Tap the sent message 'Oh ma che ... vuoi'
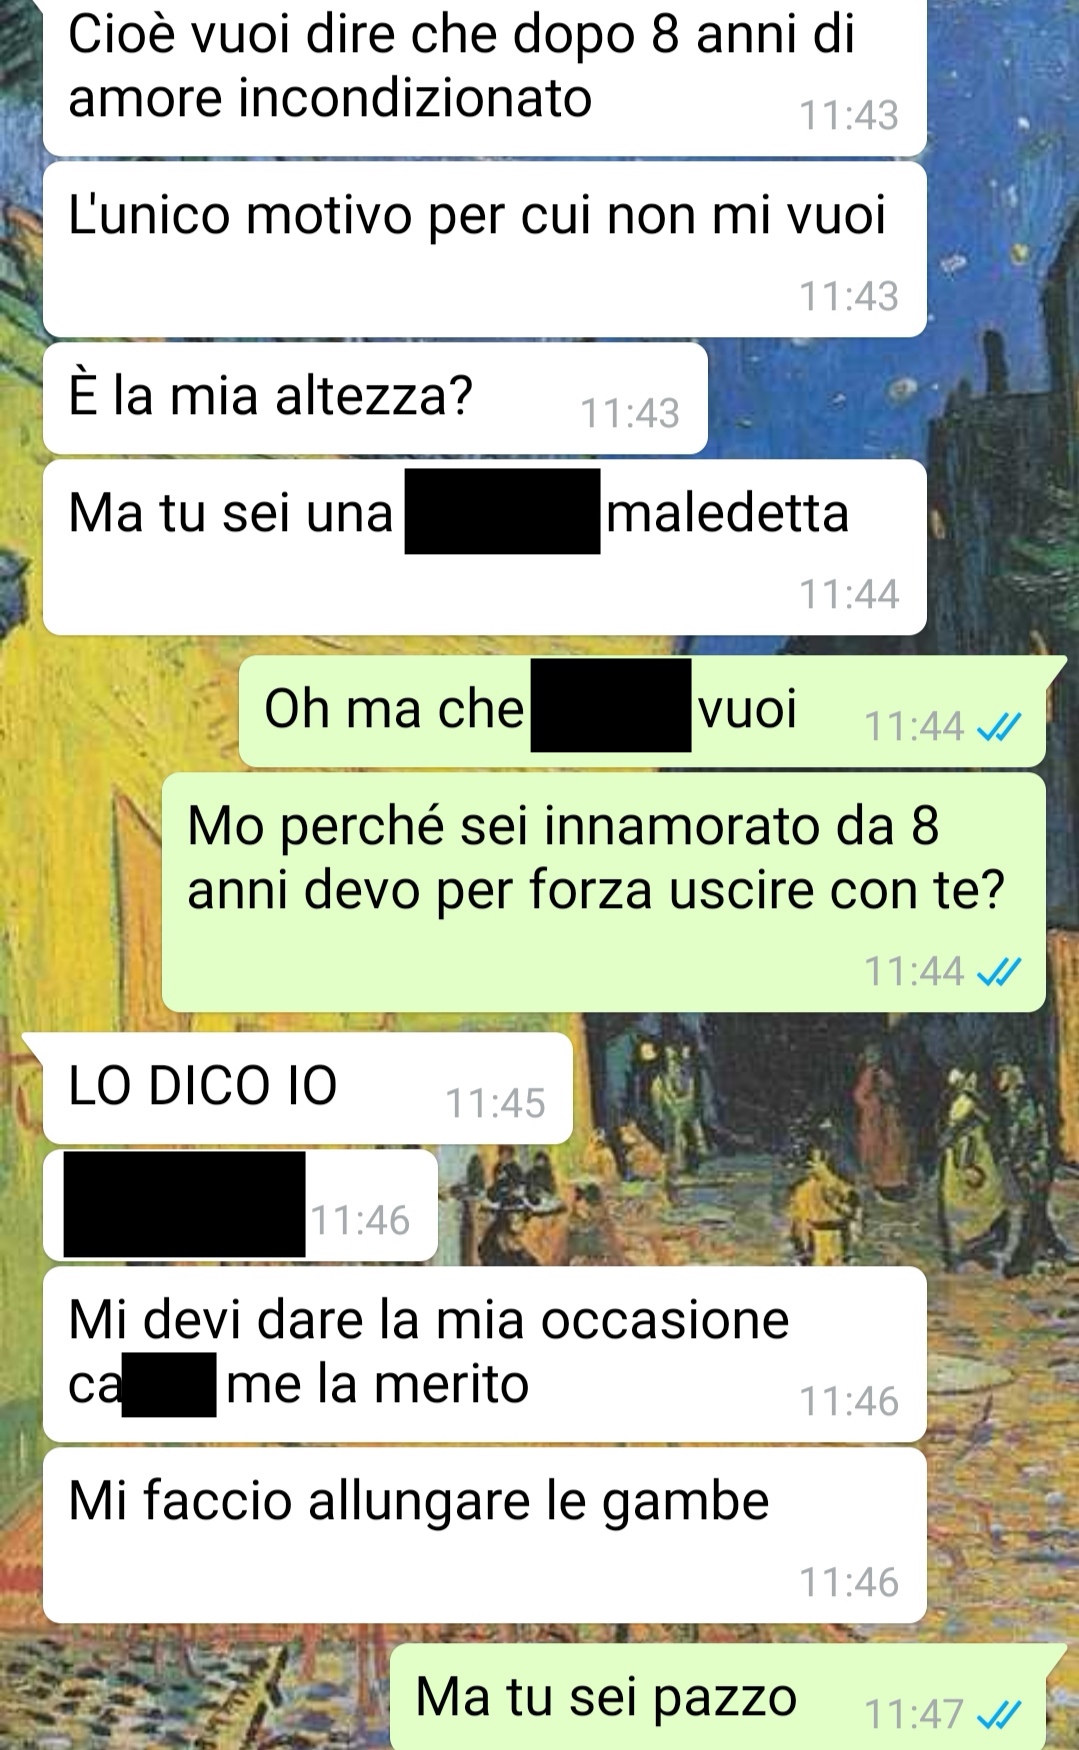The width and height of the screenshot is (1079, 1750). point(642,711)
